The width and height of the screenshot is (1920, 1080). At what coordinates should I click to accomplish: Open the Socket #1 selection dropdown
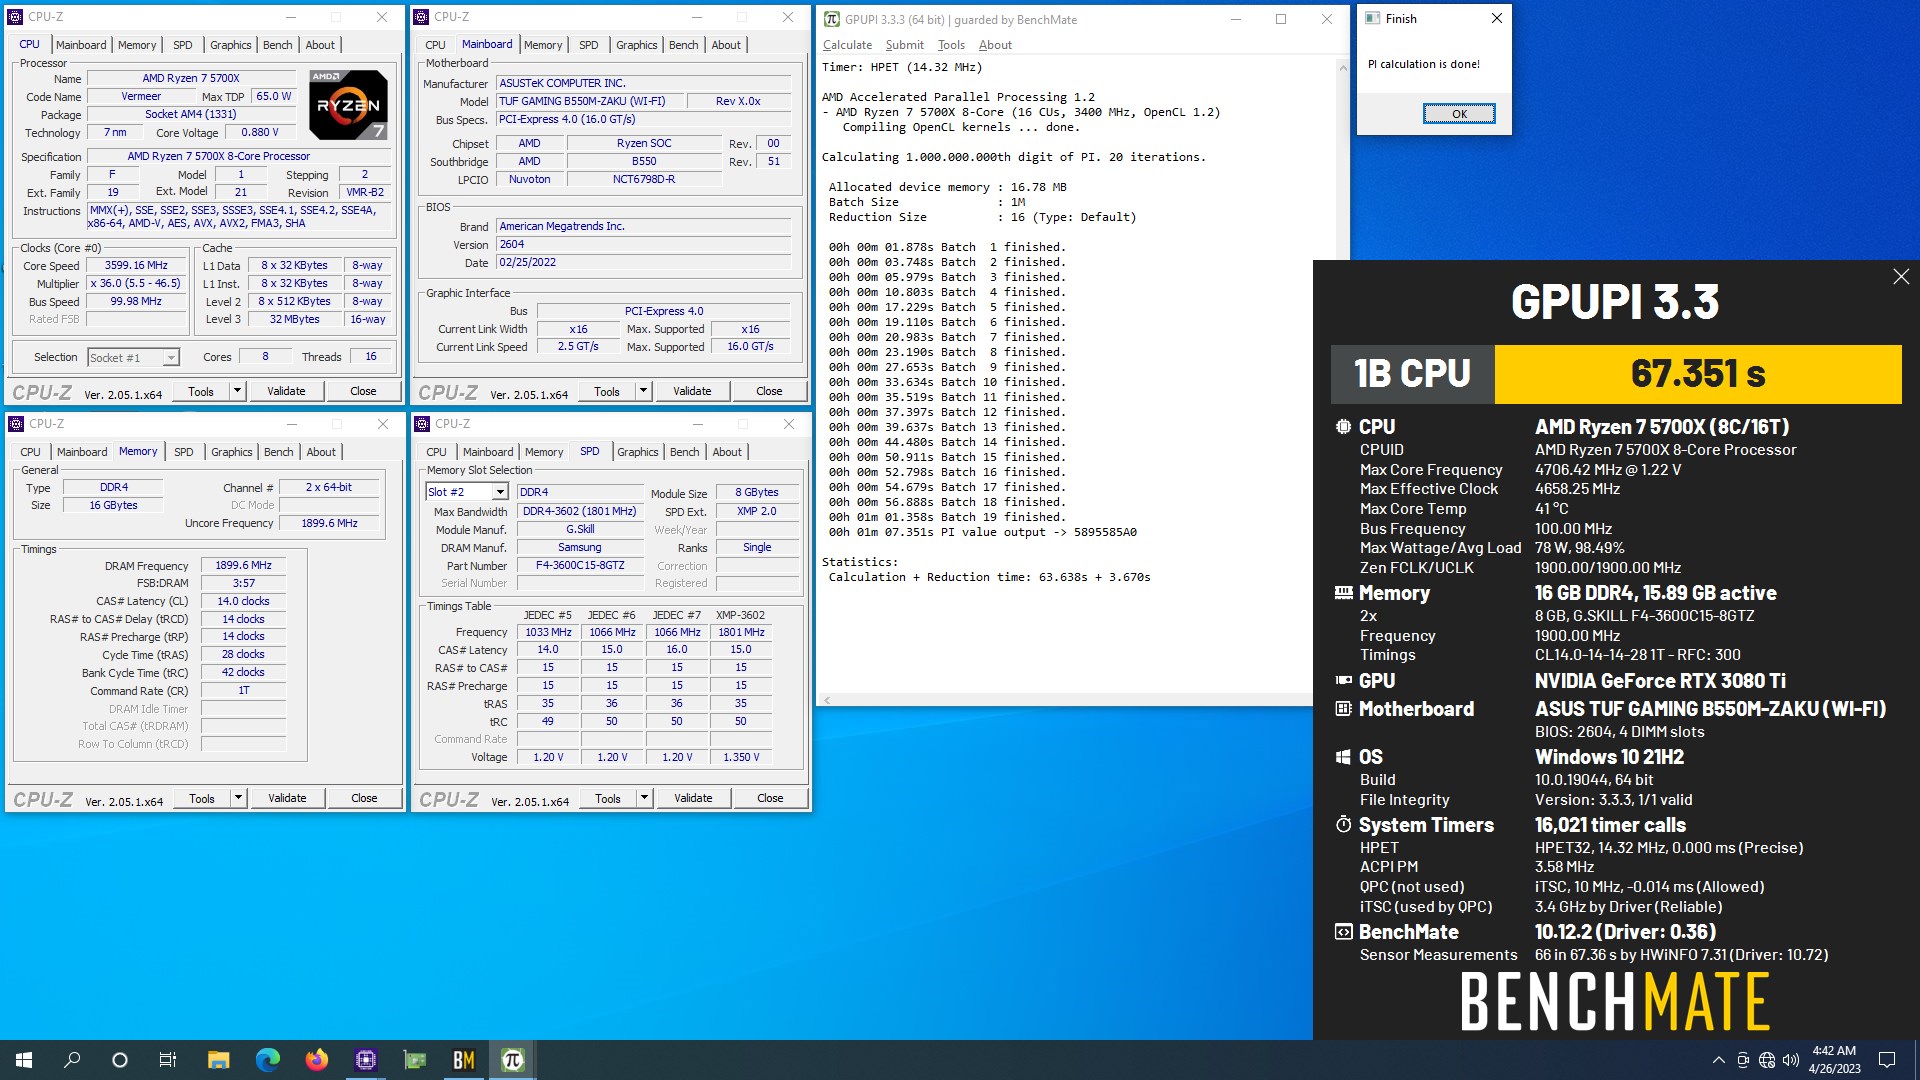171,358
